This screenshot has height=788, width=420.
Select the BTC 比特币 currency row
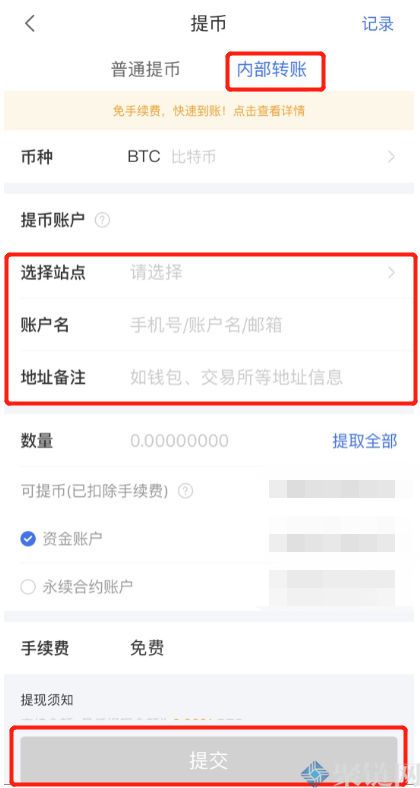(209, 157)
